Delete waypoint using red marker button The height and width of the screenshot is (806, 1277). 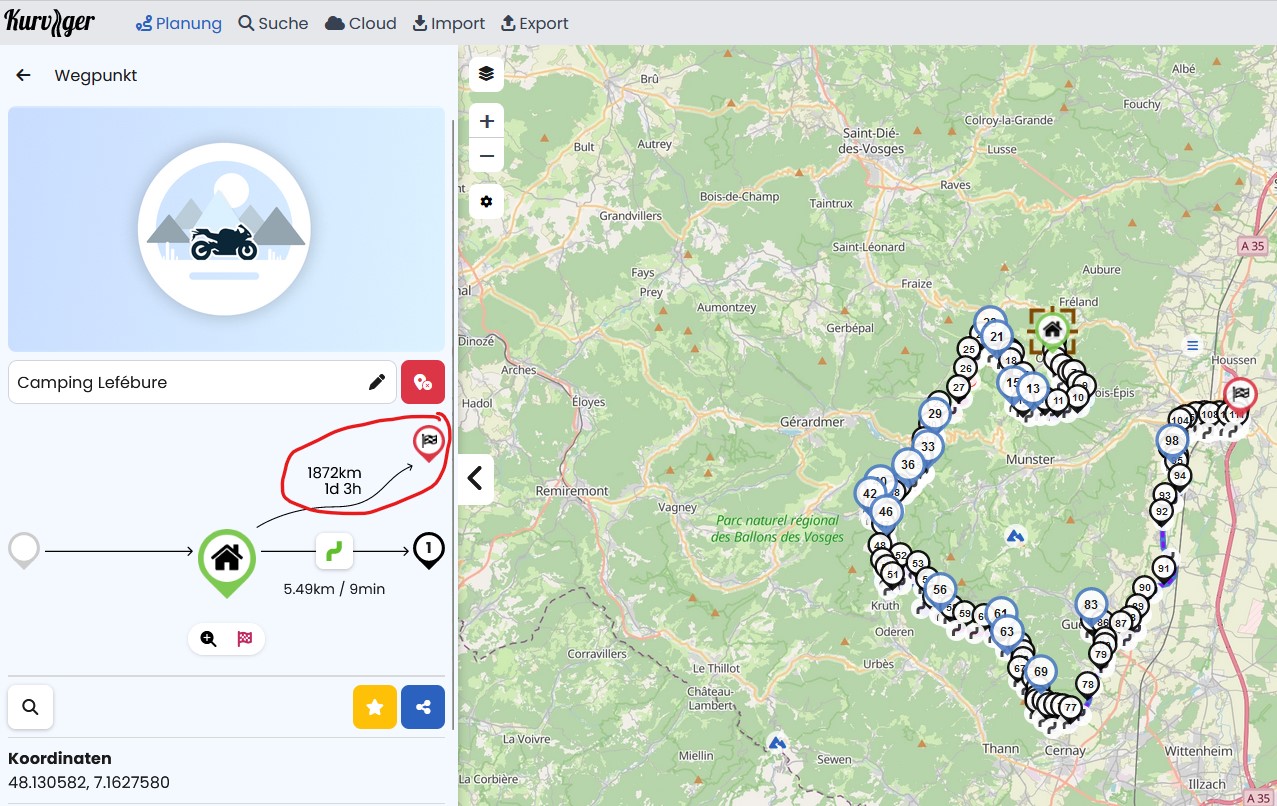[423, 382]
